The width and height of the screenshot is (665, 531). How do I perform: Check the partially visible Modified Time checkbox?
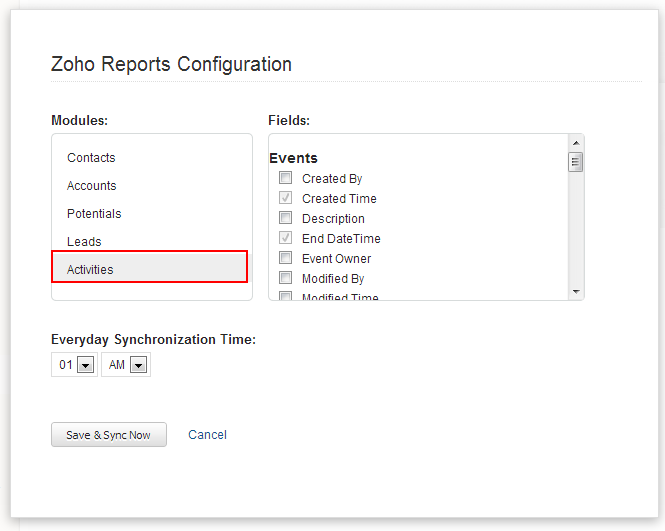pyautogui.click(x=285, y=296)
